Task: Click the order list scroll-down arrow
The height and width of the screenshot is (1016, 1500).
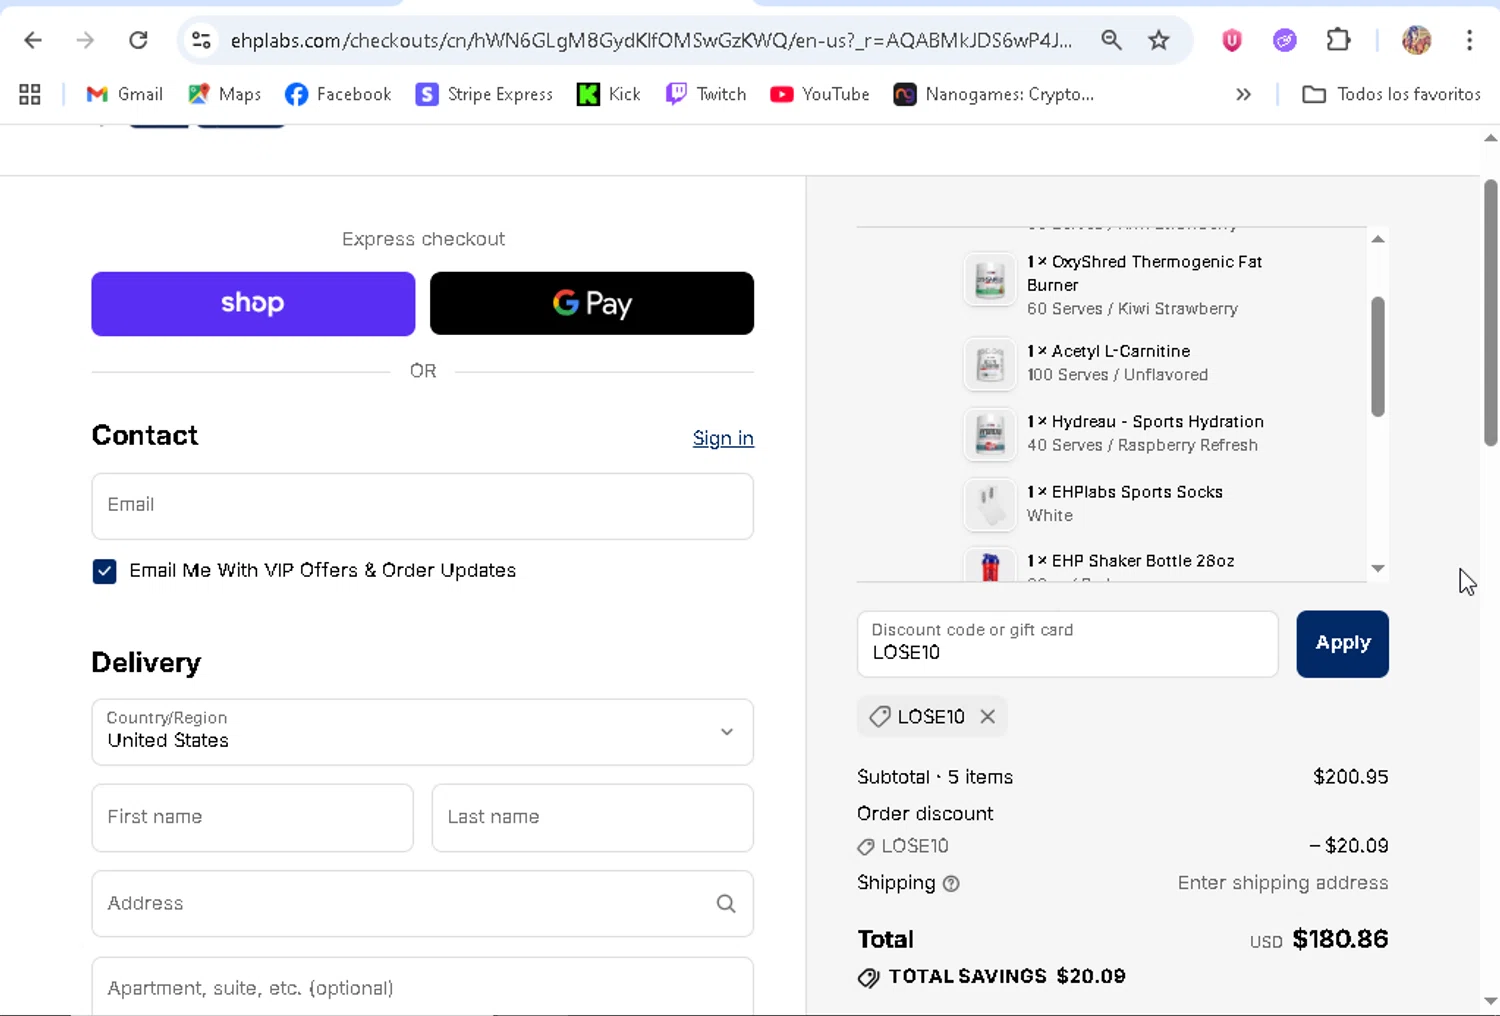Action: tap(1378, 568)
